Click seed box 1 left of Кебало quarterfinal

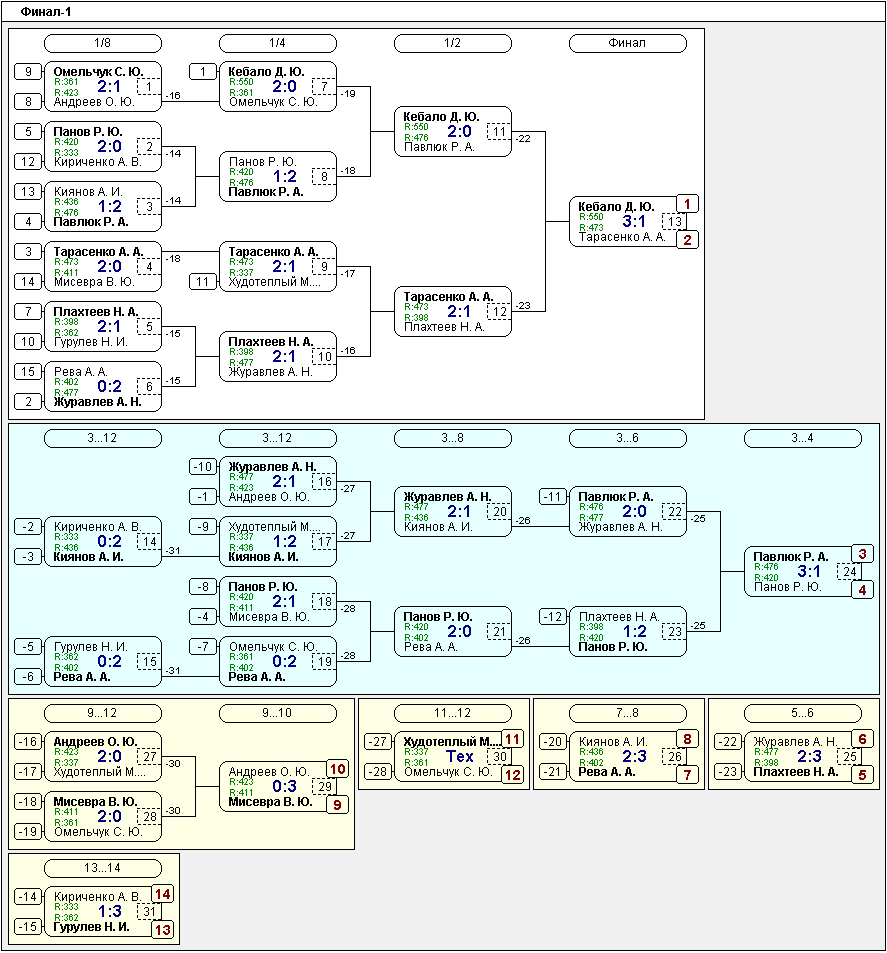click(203, 72)
